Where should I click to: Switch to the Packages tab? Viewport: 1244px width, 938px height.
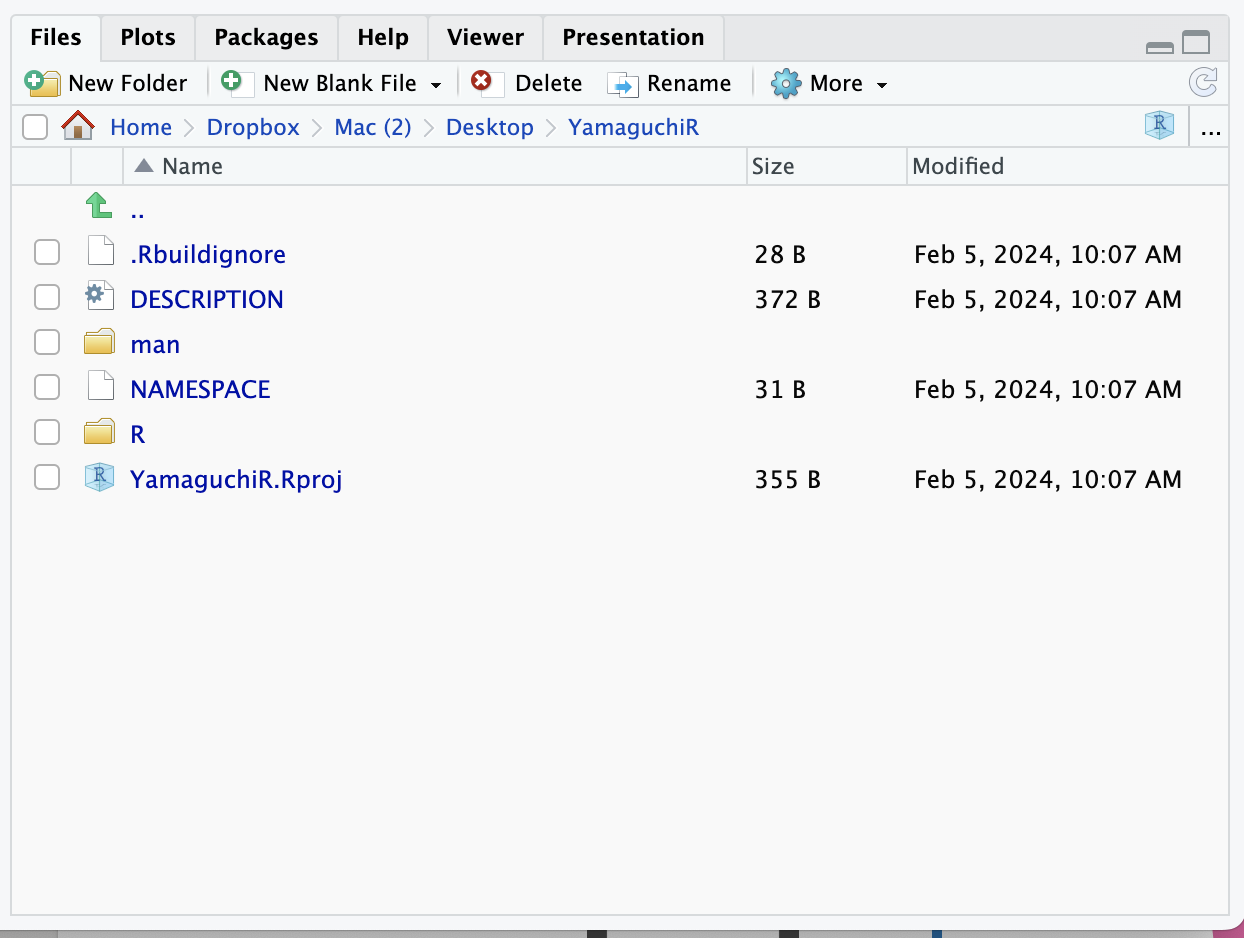266,38
